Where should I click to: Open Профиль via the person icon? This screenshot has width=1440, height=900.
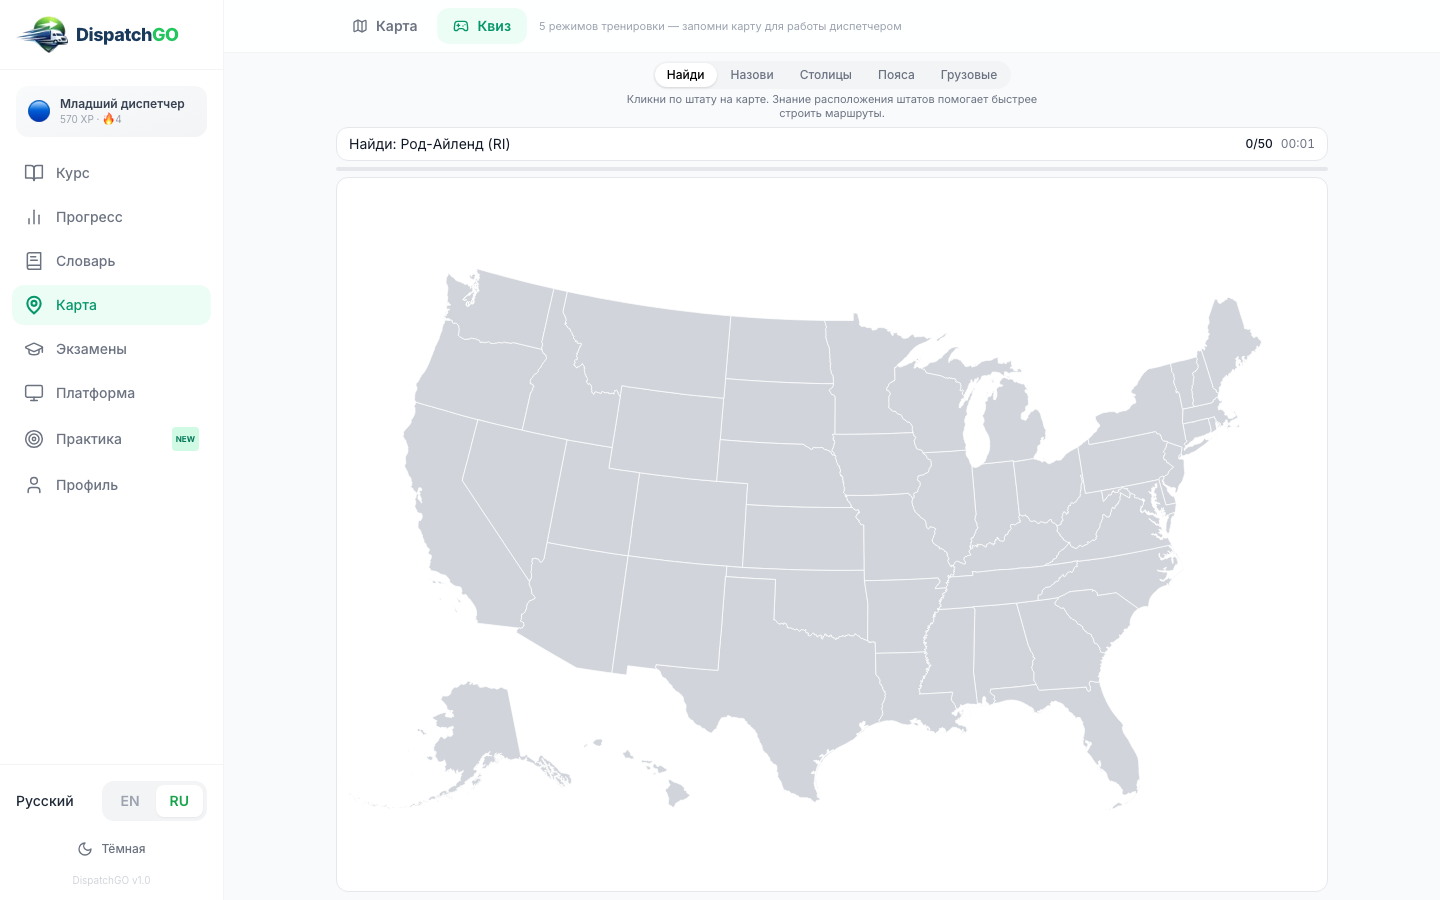[34, 485]
